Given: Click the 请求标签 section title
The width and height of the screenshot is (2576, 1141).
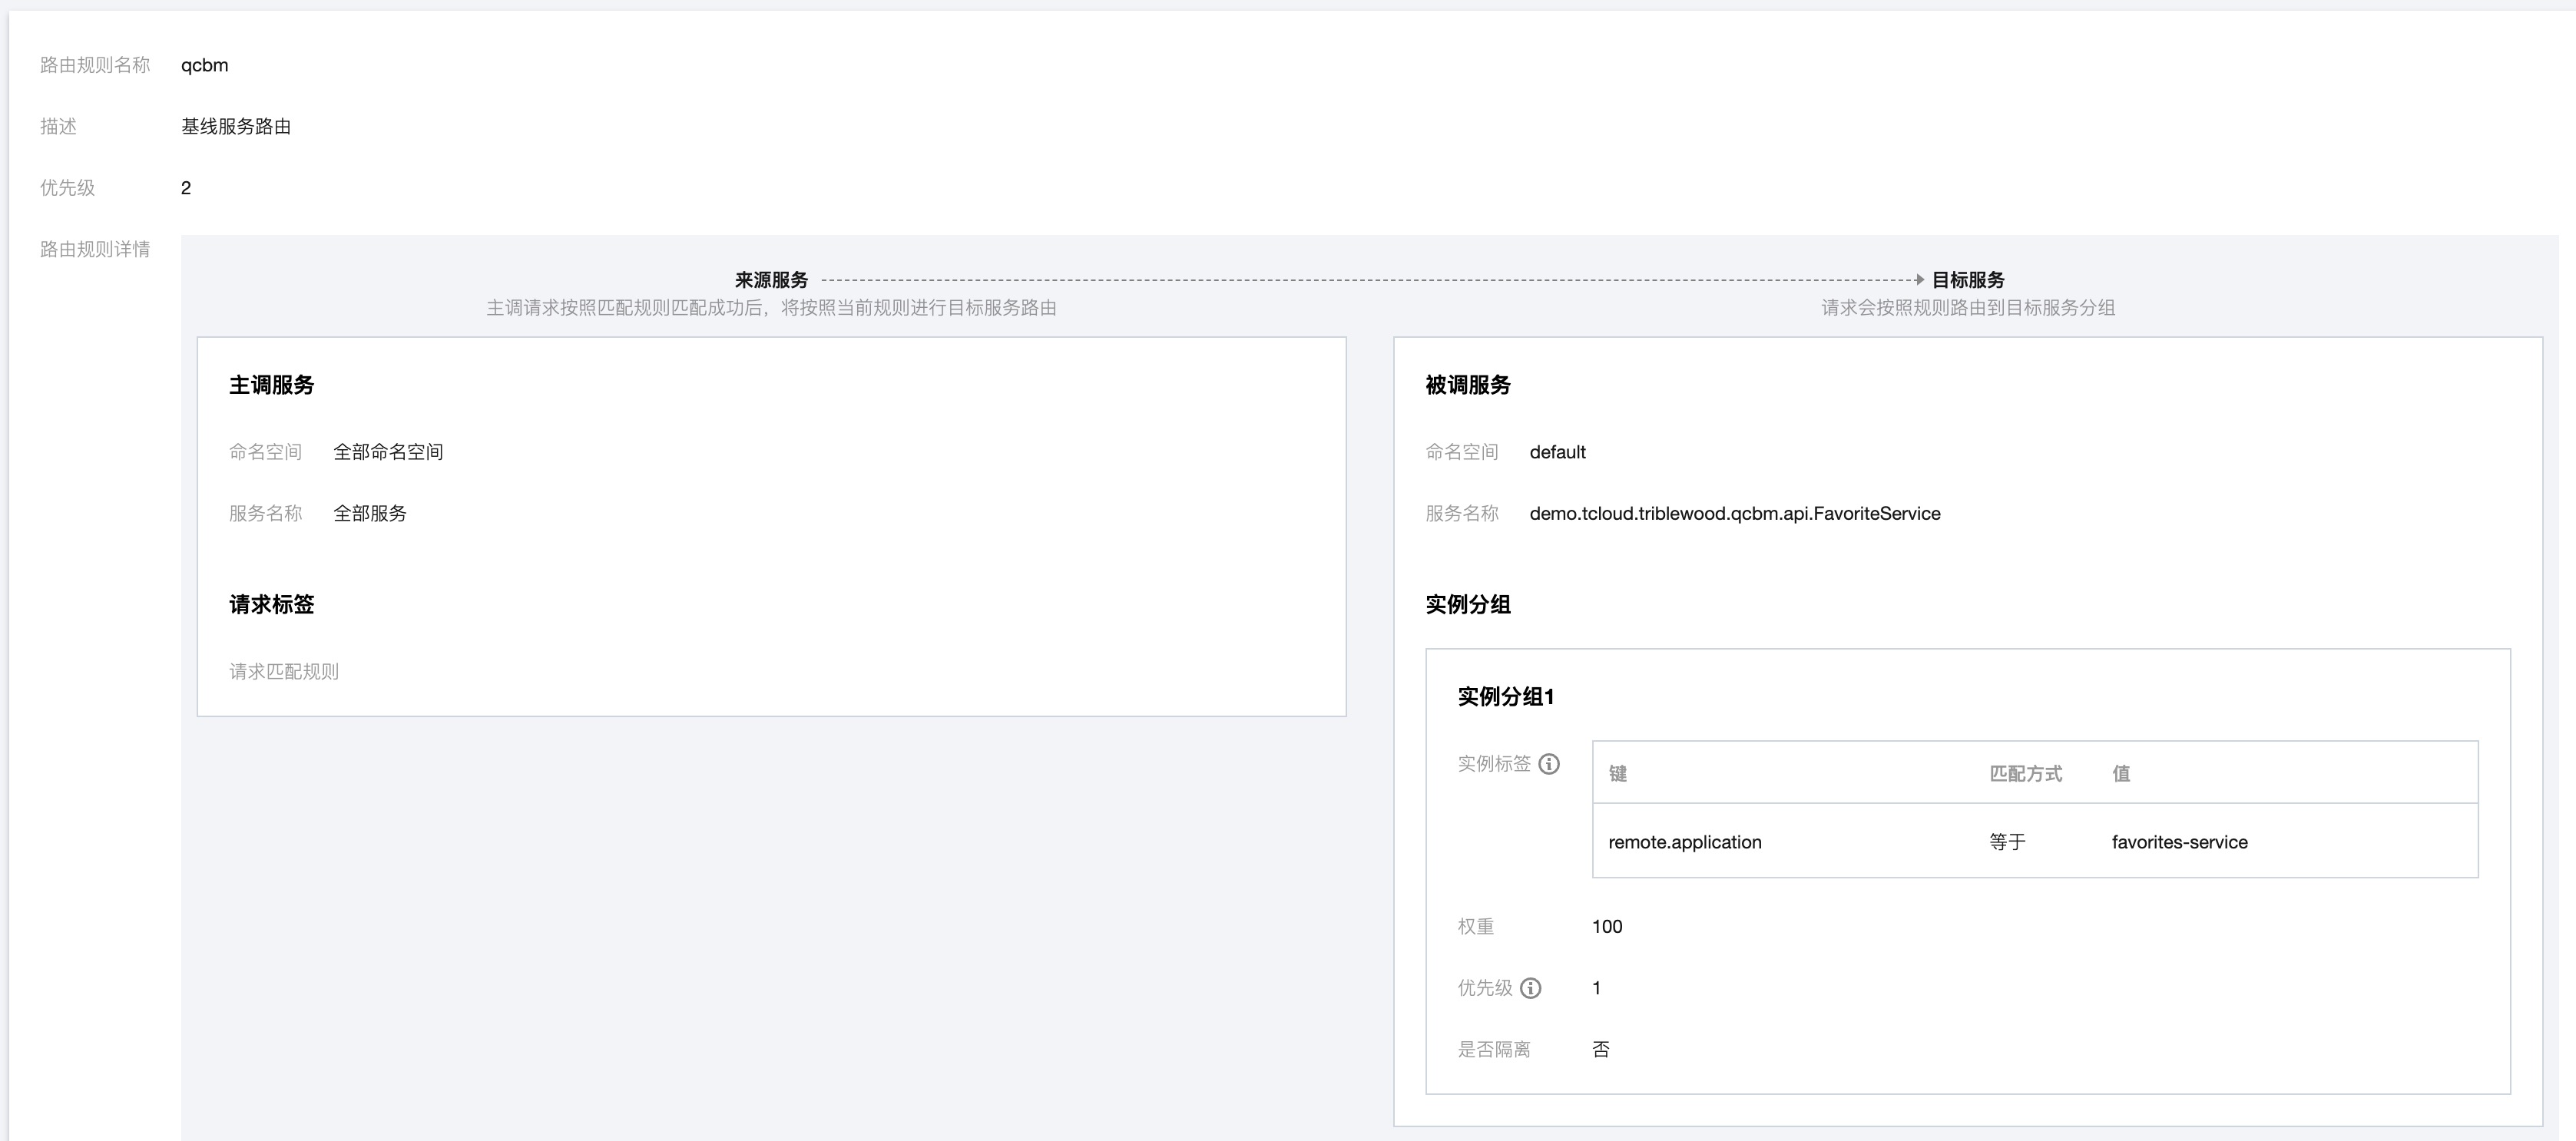Looking at the screenshot, I should tap(272, 604).
